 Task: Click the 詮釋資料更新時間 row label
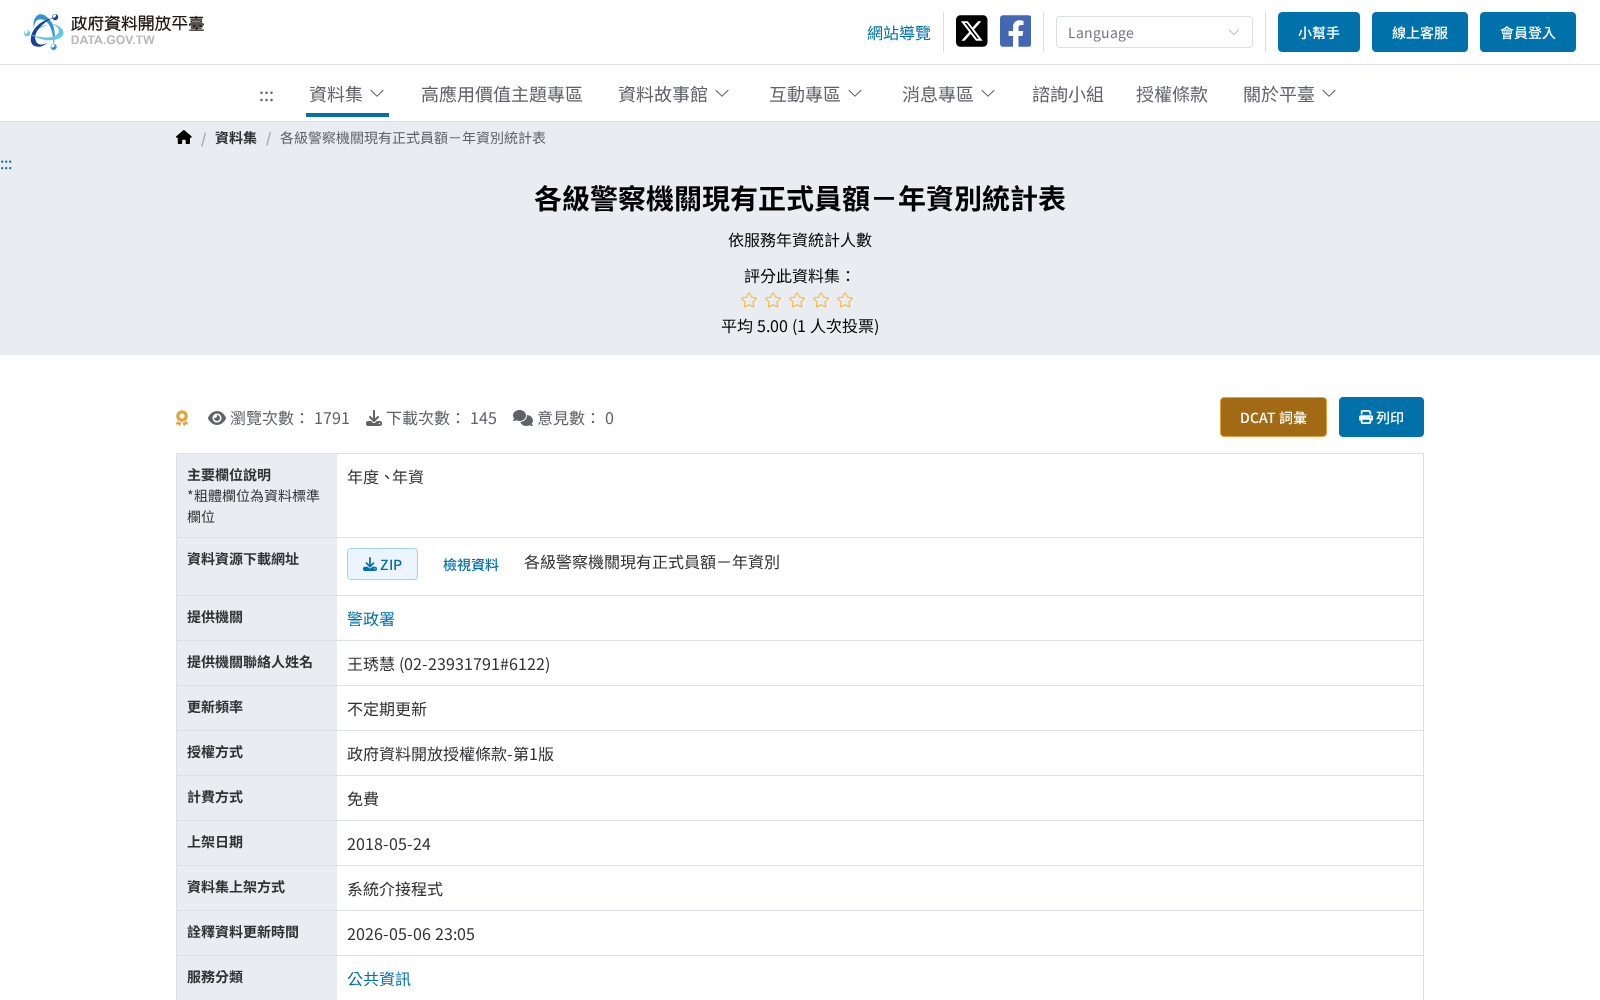(243, 932)
